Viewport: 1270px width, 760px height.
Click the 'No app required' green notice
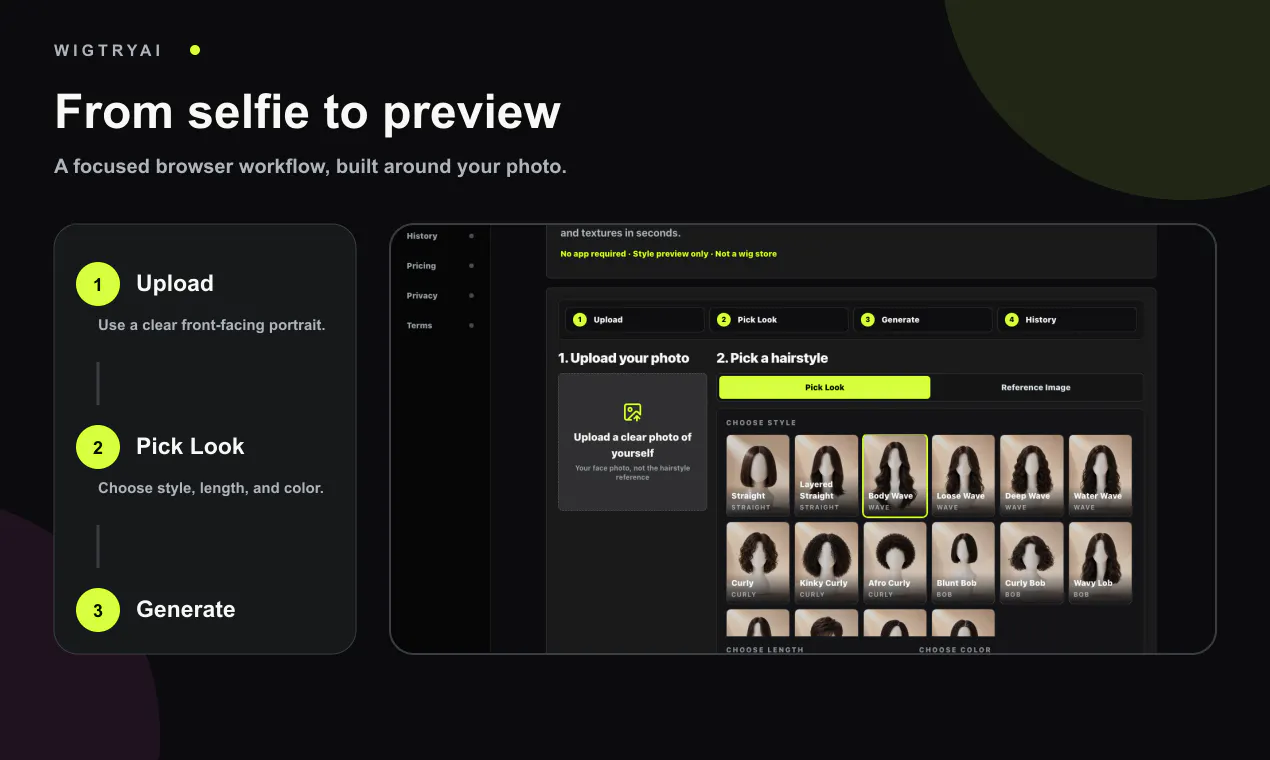(x=668, y=254)
